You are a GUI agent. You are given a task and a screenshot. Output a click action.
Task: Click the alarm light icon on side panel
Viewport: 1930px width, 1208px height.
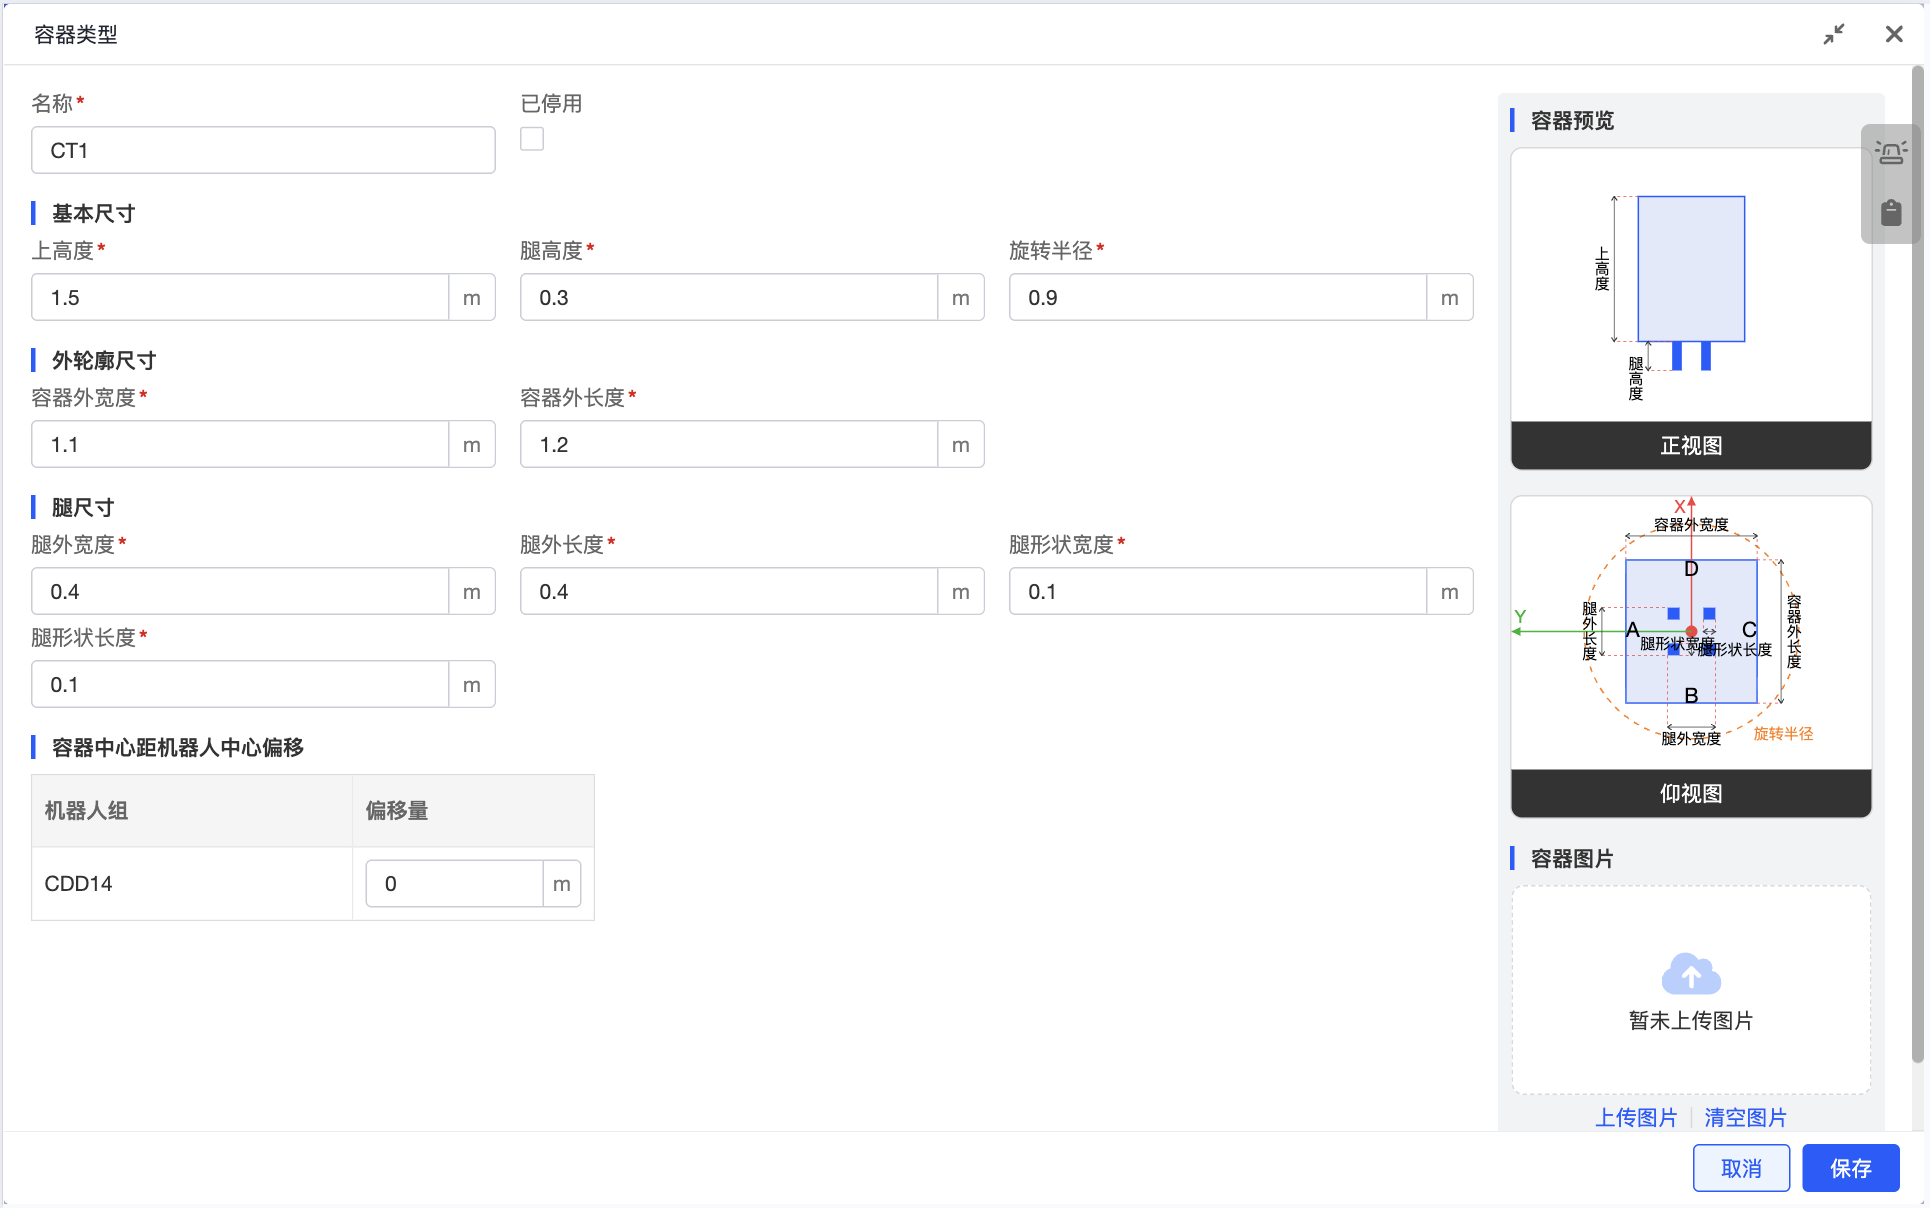click(1890, 153)
